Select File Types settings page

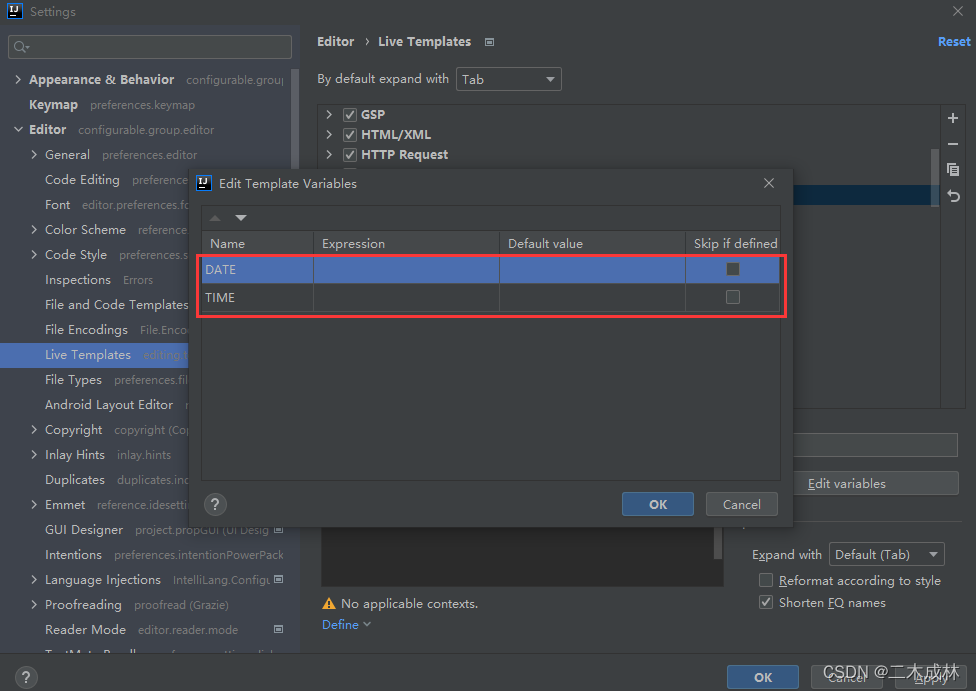73,380
